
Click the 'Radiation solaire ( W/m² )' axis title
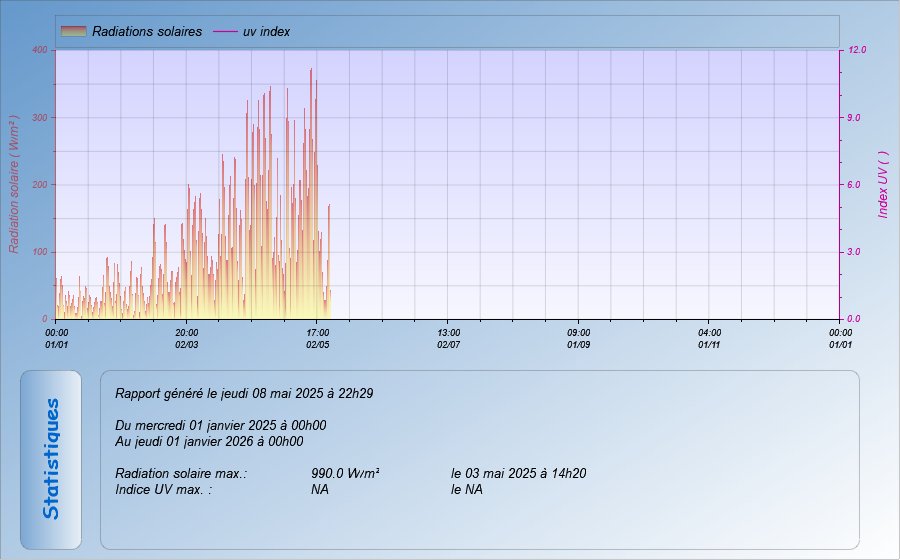click(x=14, y=184)
